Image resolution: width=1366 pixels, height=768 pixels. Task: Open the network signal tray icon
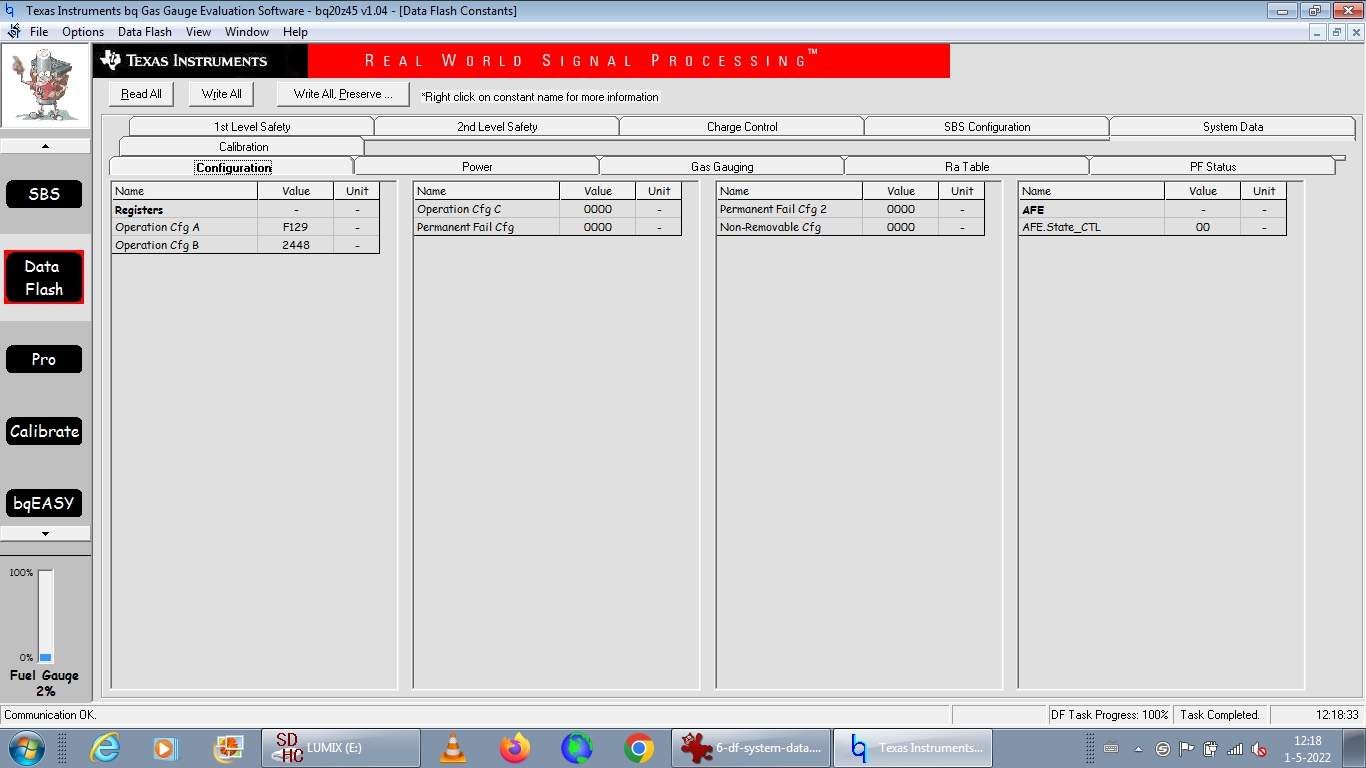tap(1235, 748)
